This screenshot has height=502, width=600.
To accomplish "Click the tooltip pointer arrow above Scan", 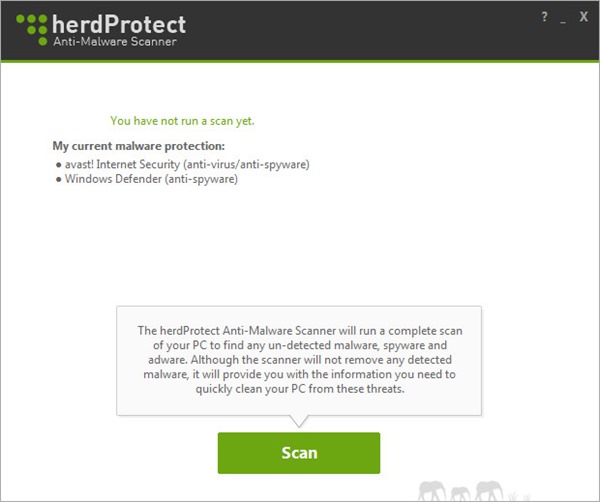I will pyautogui.click(x=299, y=418).
